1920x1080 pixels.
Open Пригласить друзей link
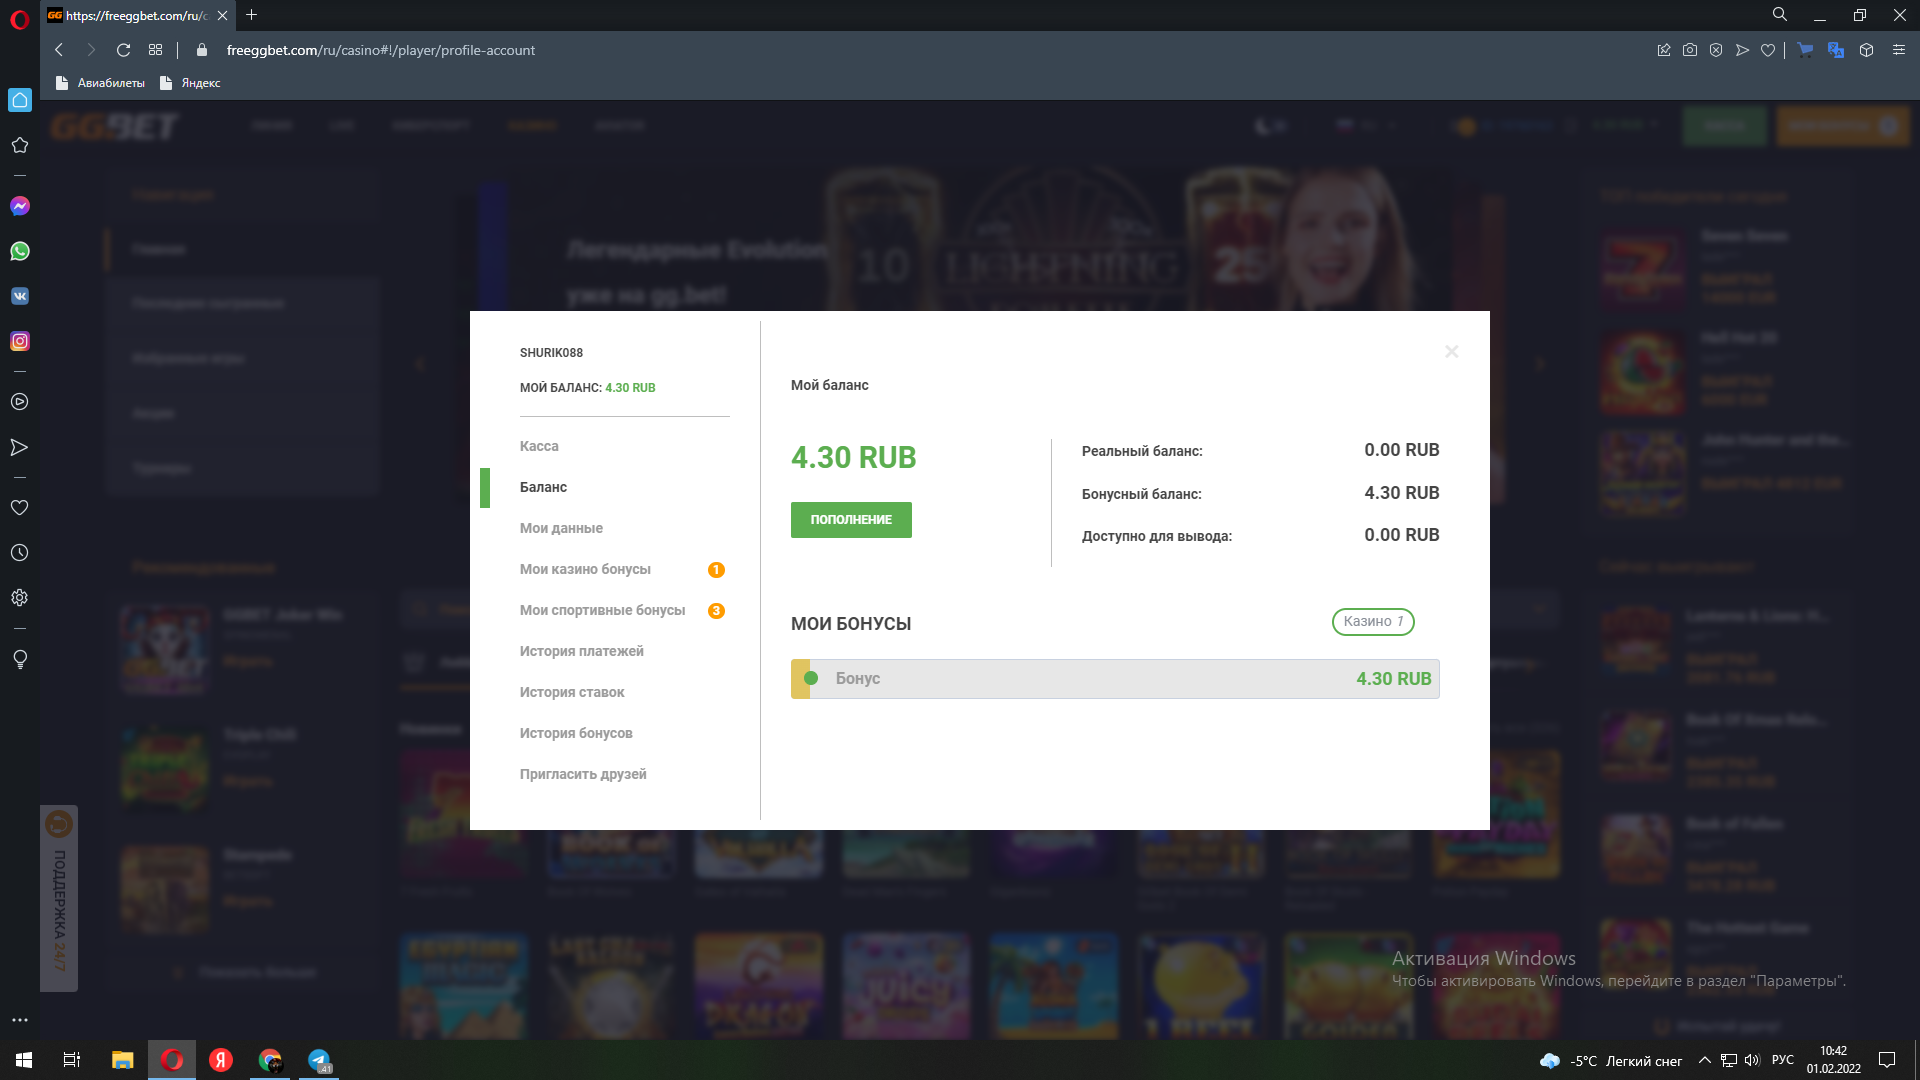(583, 774)
